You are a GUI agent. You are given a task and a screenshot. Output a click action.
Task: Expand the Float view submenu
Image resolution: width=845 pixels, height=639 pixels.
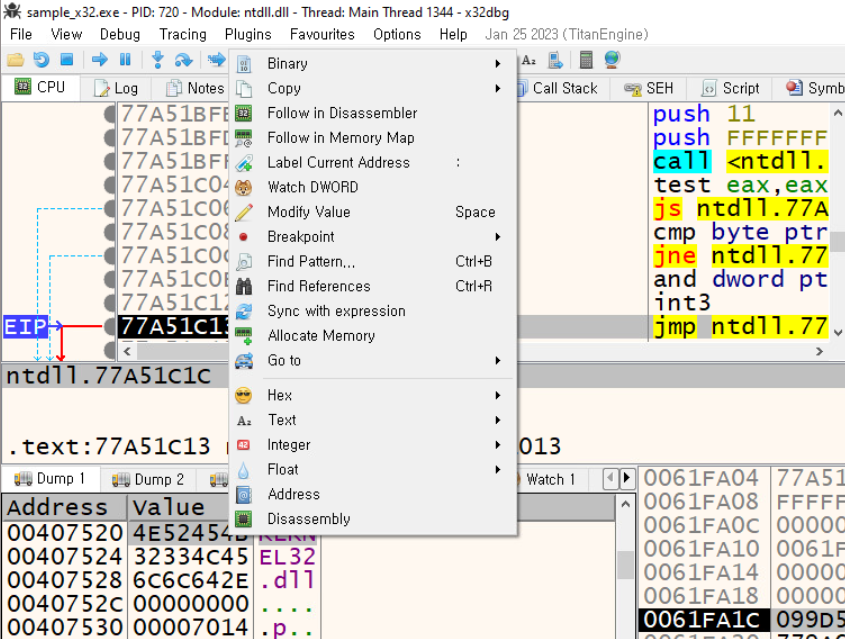pyautogui.click(x=375, y=470)
